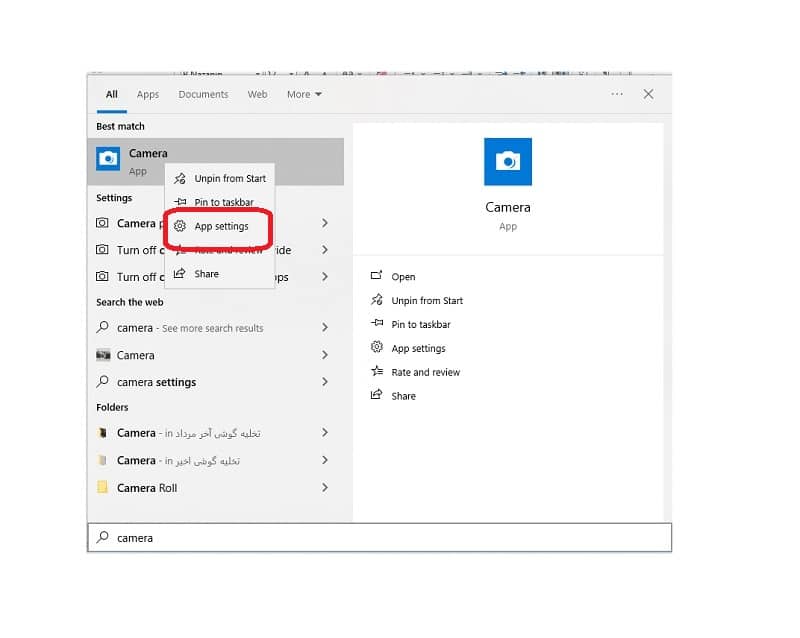Expand the Camera web image result chevron
800x638 pixels.
(325, 355)
